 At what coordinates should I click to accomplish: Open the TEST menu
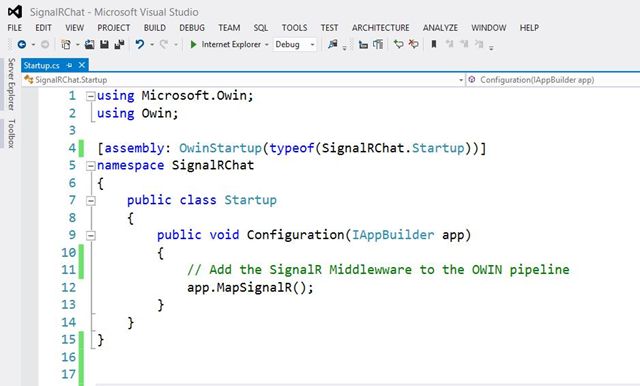tap(329, 28)
